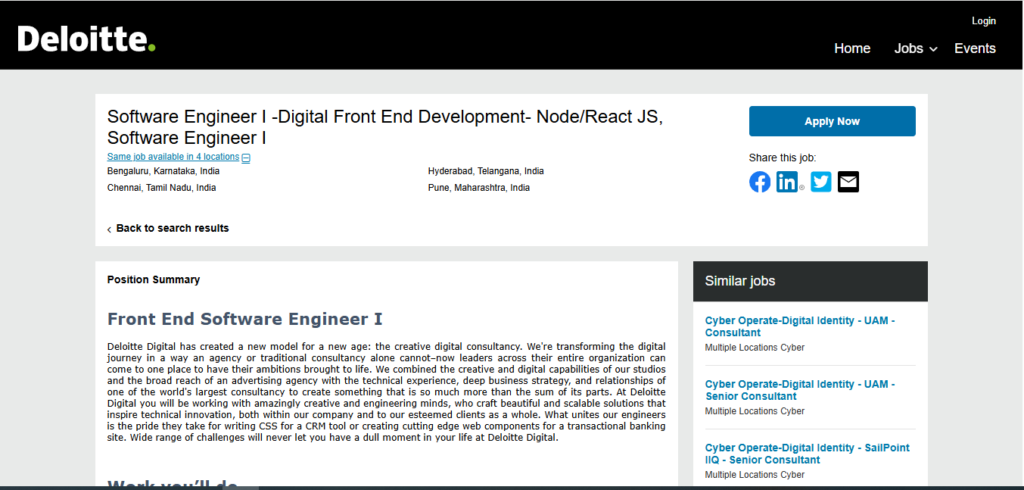
Task: Go to Home in navigation
Action: [x=852, y=48]
